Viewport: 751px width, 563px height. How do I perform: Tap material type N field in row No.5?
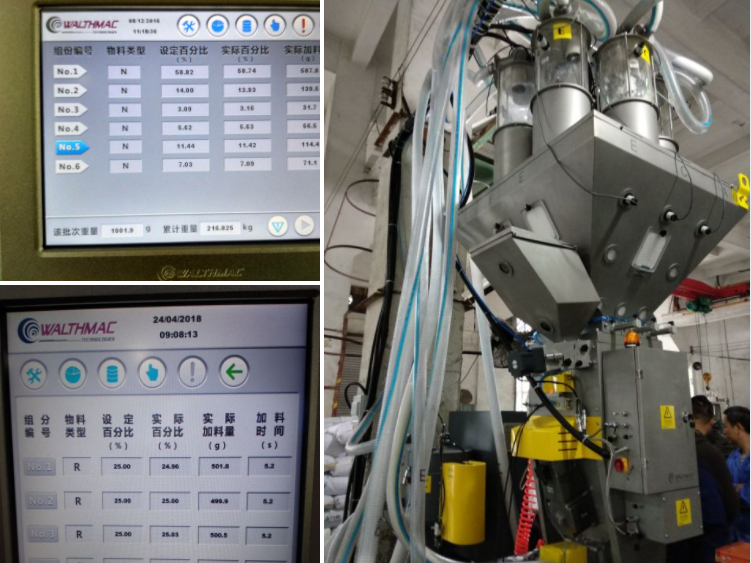(x=125, y=147)
